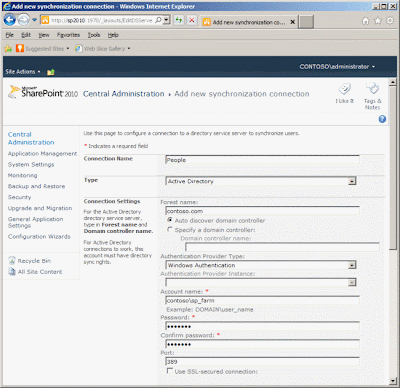The image size is (400, 388).
Task: Close the 'Add new synchronization co...' tab
Action: click(x=293, y=22)
